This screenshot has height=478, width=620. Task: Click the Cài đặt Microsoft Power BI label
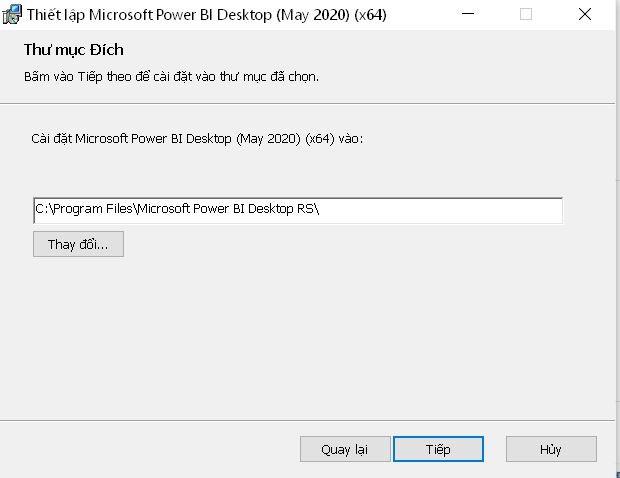pyautogui.click(x=197, y=139)
